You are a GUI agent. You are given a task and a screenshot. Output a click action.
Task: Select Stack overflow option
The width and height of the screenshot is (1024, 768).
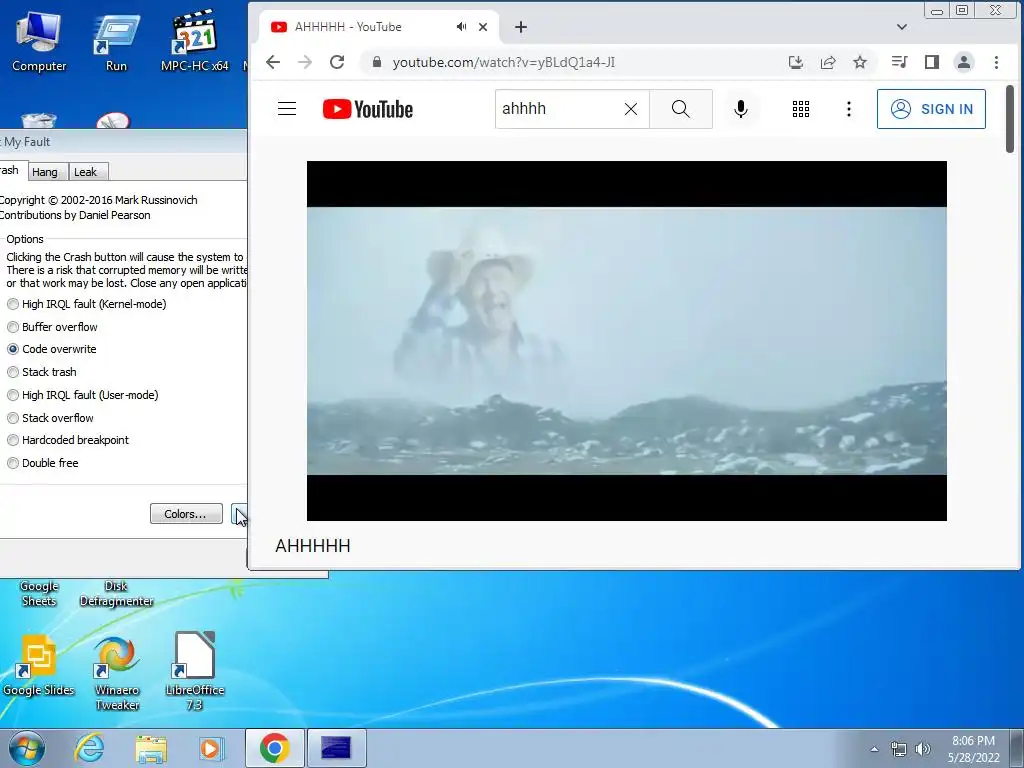[x=50, y=418]
